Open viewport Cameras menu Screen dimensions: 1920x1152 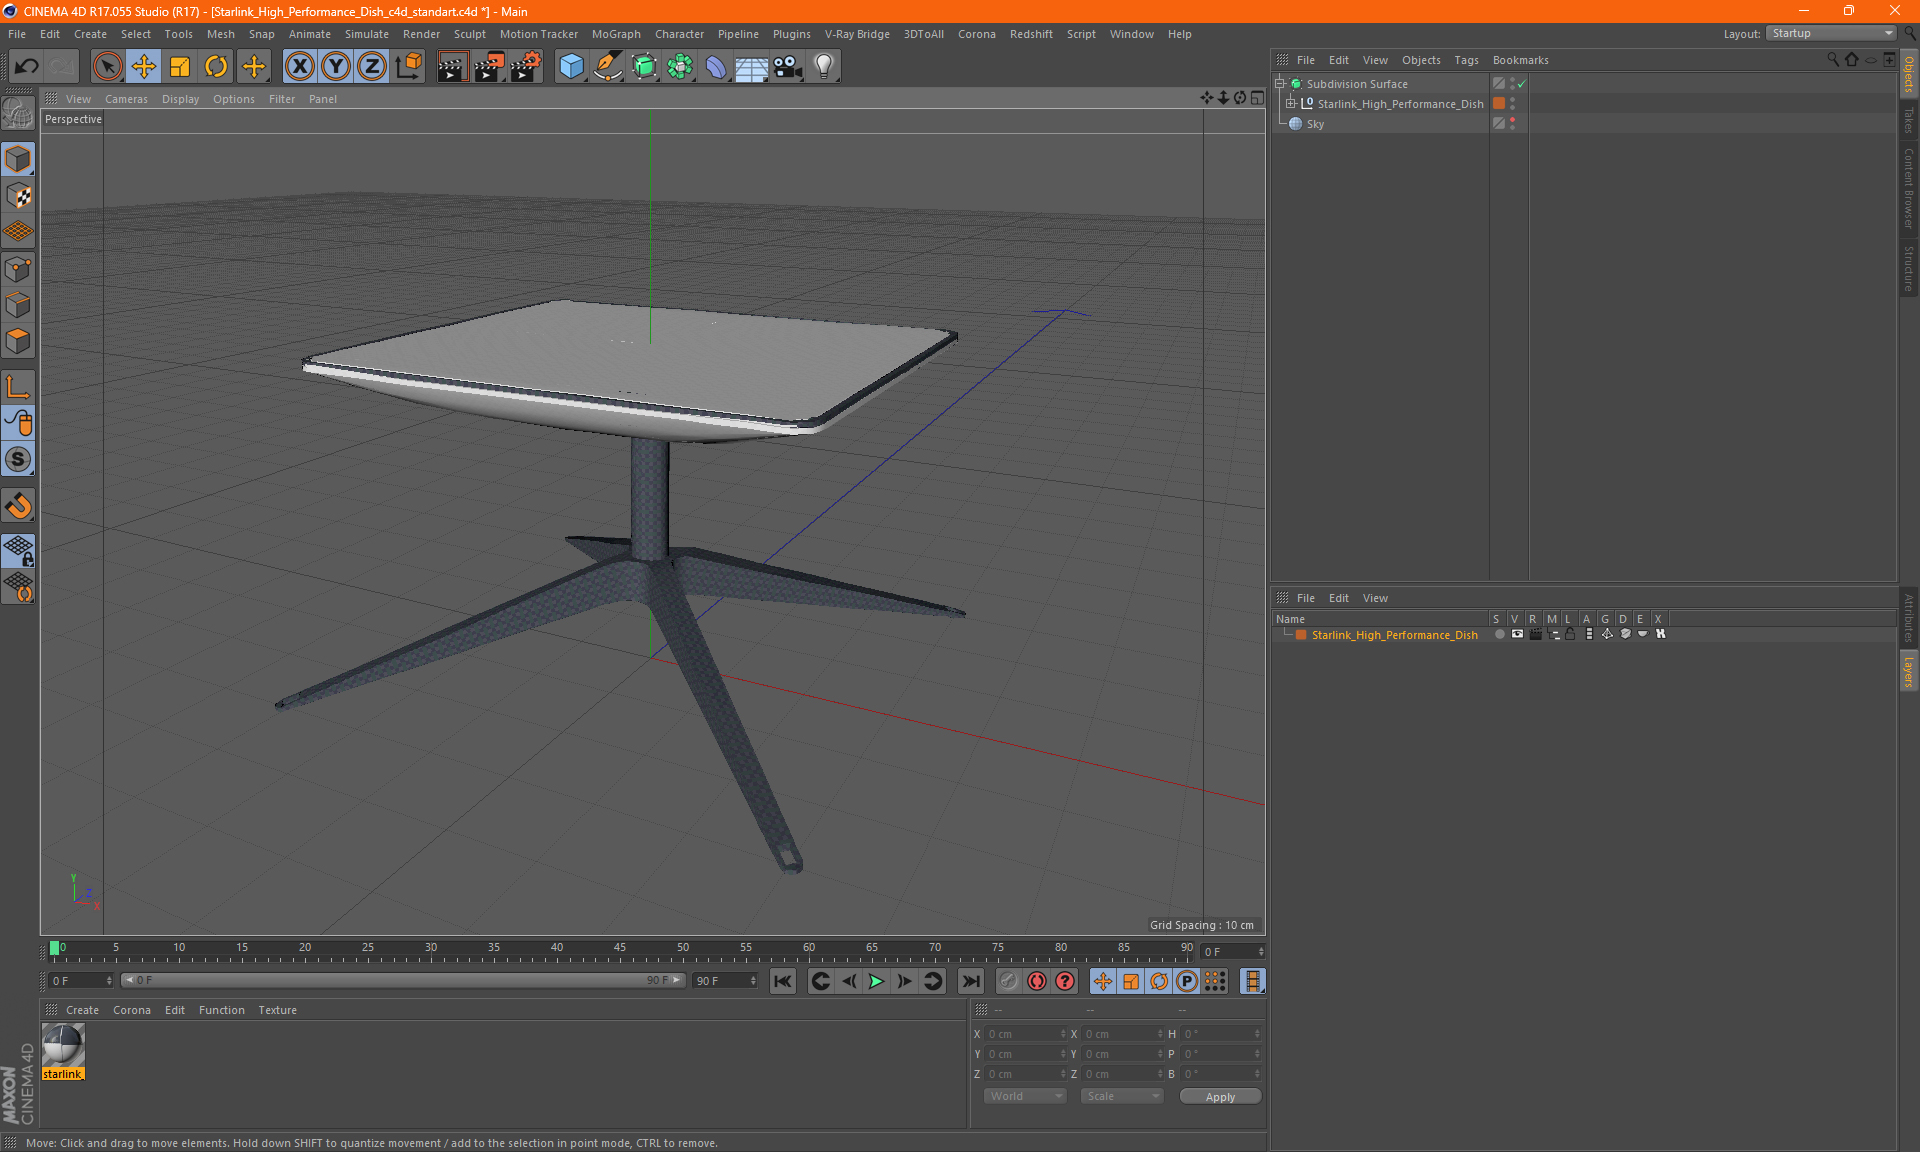[126, 99]
